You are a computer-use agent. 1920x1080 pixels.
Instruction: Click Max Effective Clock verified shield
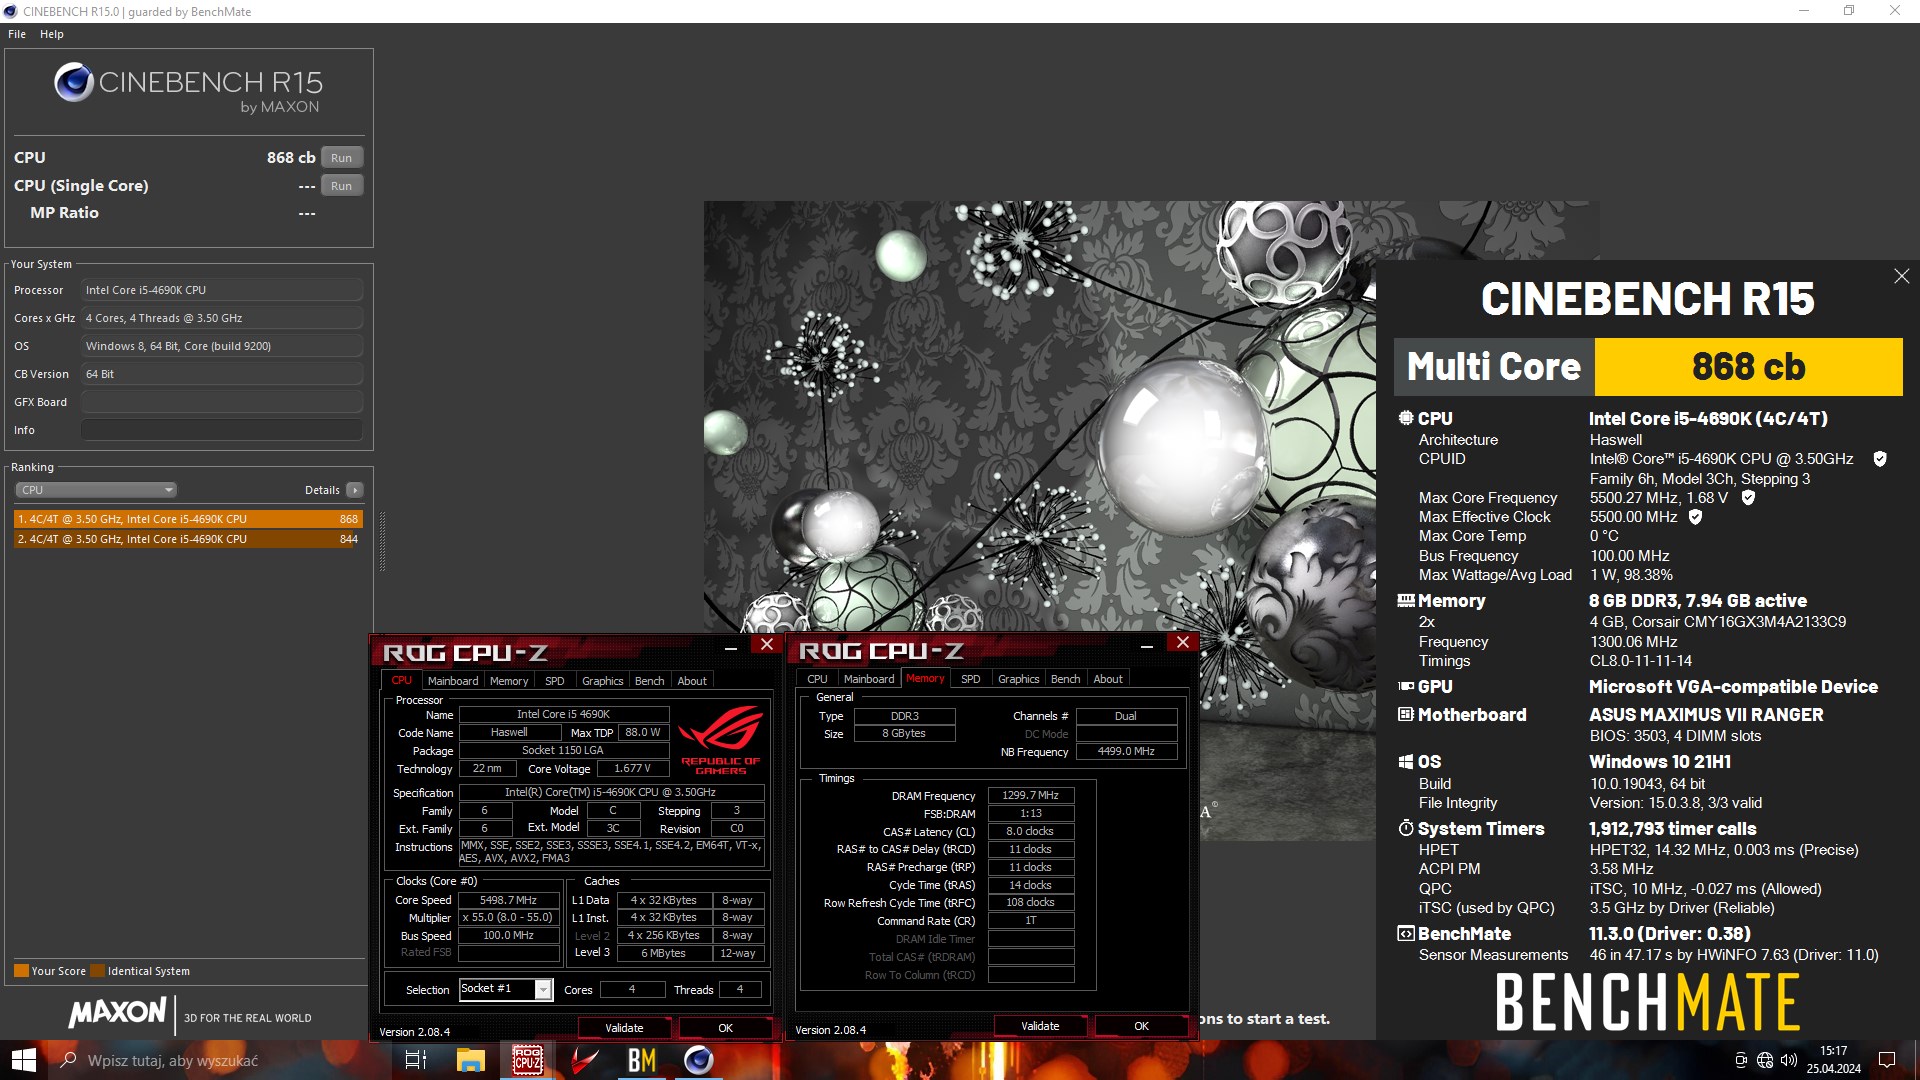1695,517
